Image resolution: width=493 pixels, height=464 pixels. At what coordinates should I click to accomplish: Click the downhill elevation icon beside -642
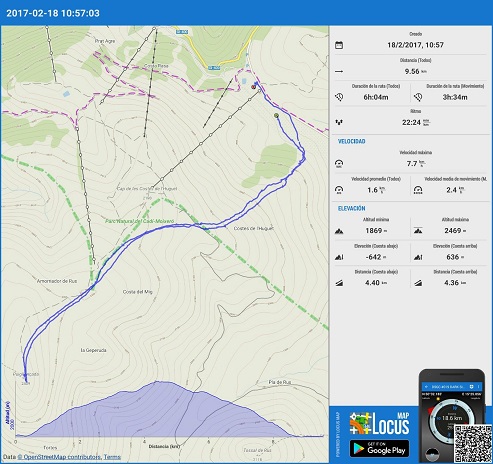click(339, 257)
